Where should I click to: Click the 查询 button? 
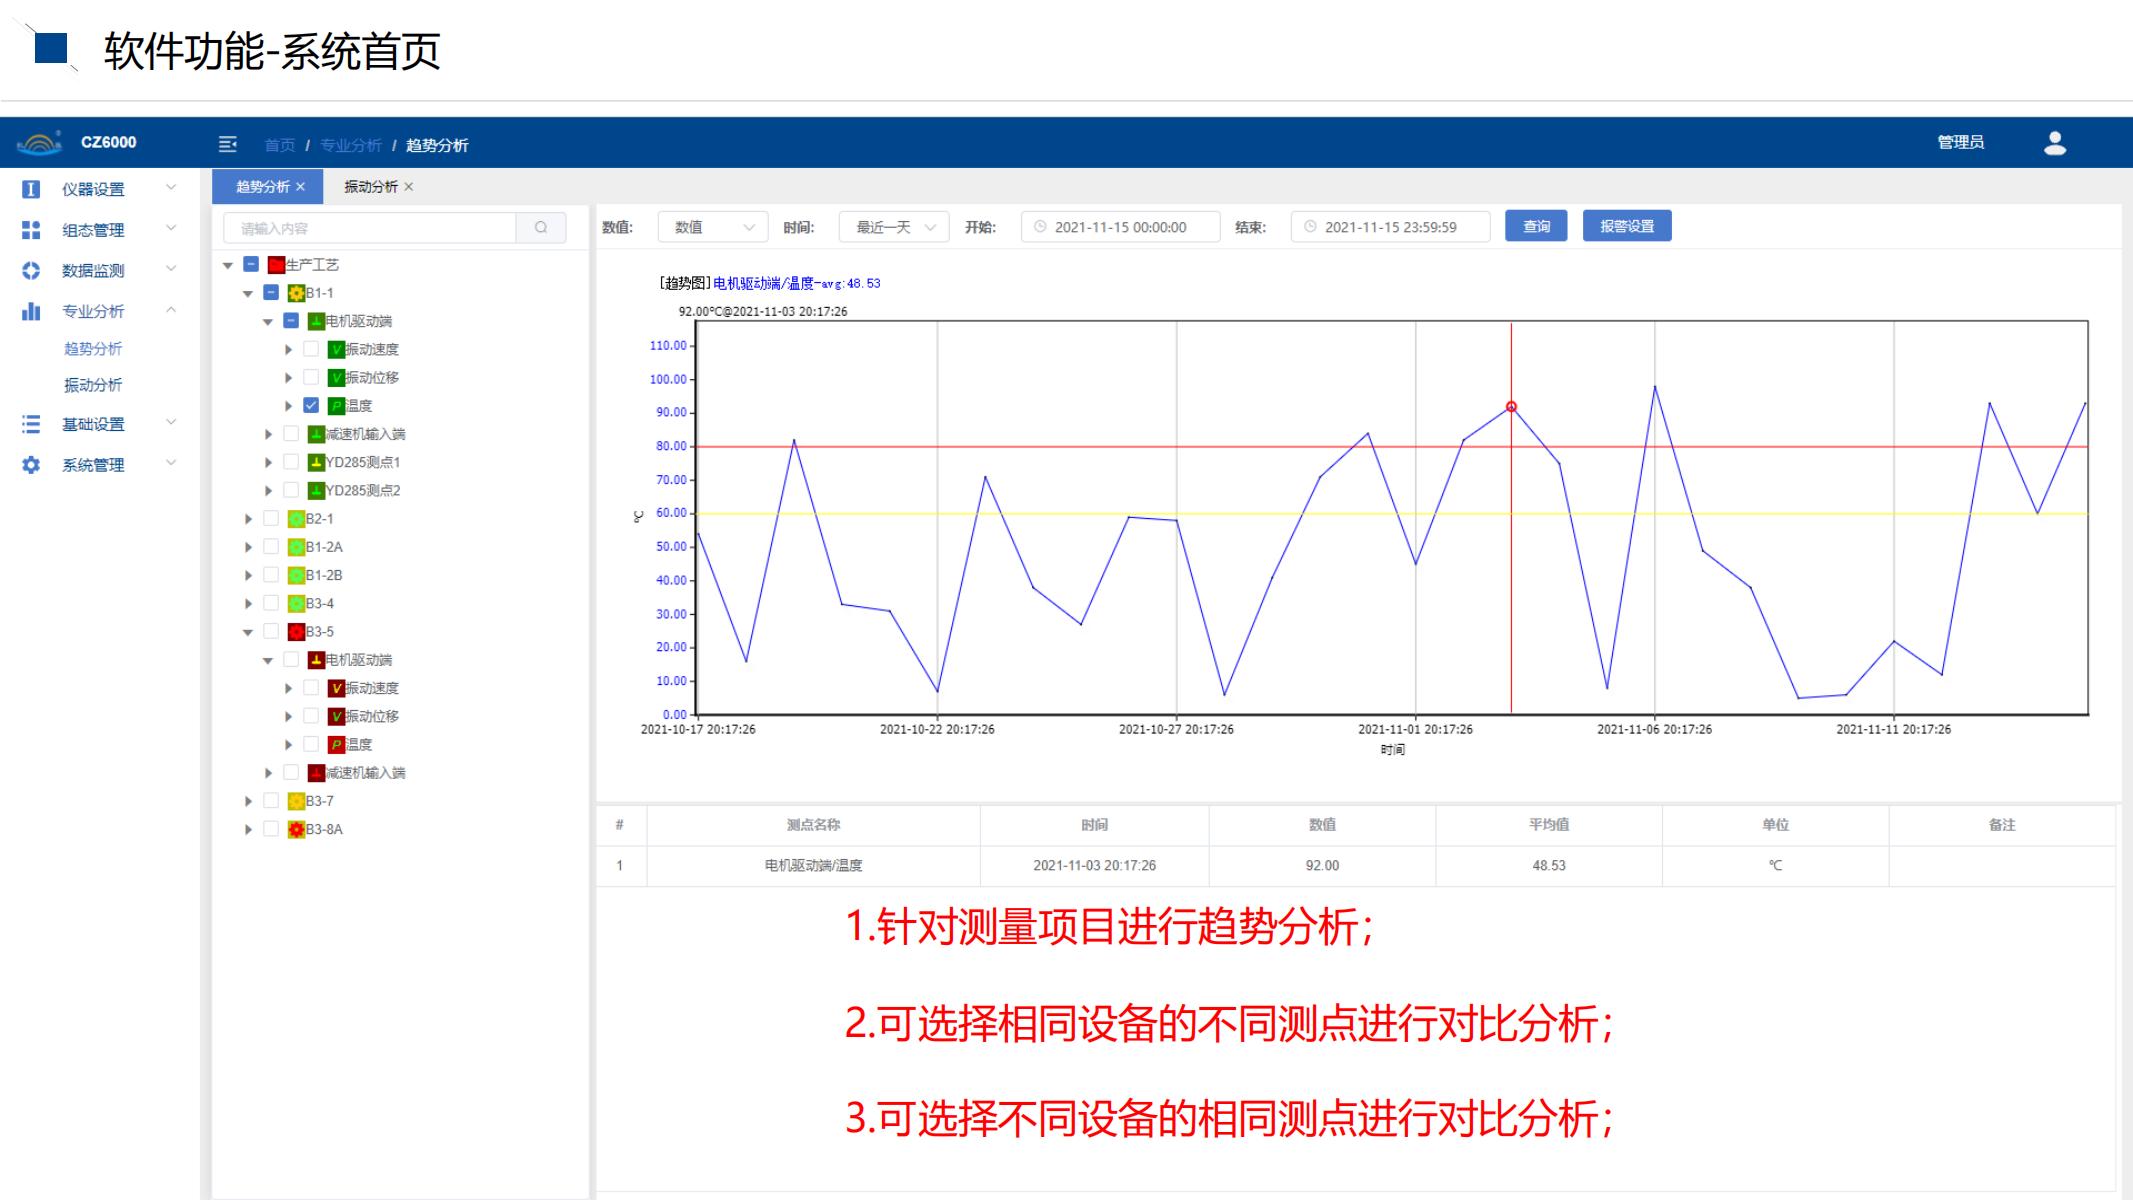tap(1536, 226)
